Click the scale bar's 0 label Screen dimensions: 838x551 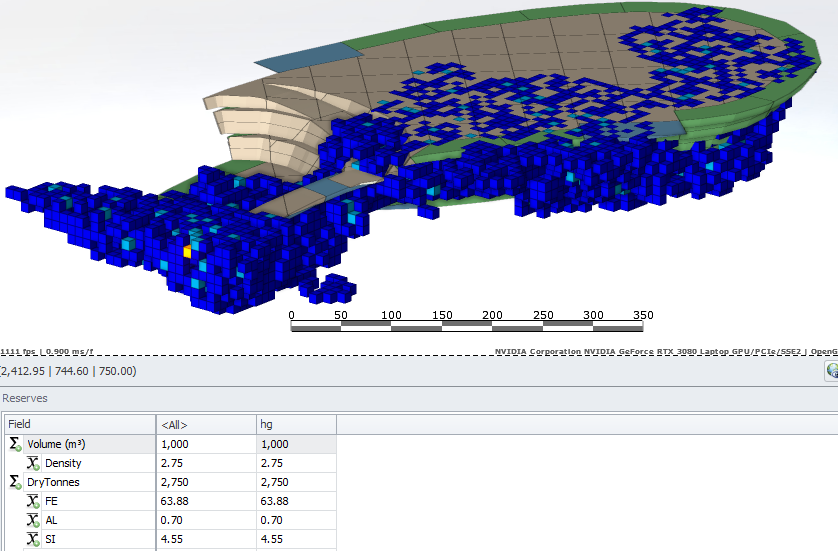pyautogui.click(x=291, y=315)
